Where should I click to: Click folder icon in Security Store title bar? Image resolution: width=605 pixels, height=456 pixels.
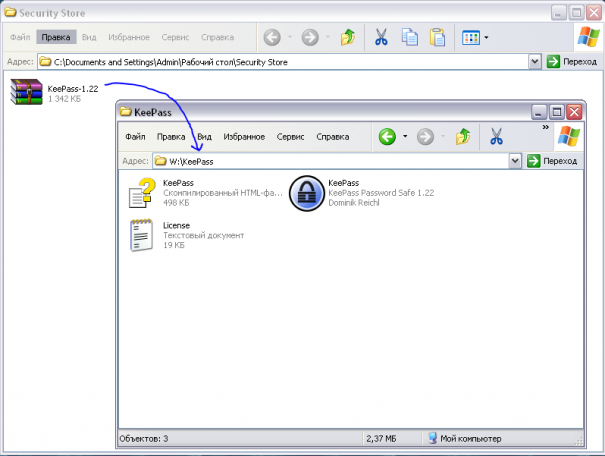(x=10, y=12)
